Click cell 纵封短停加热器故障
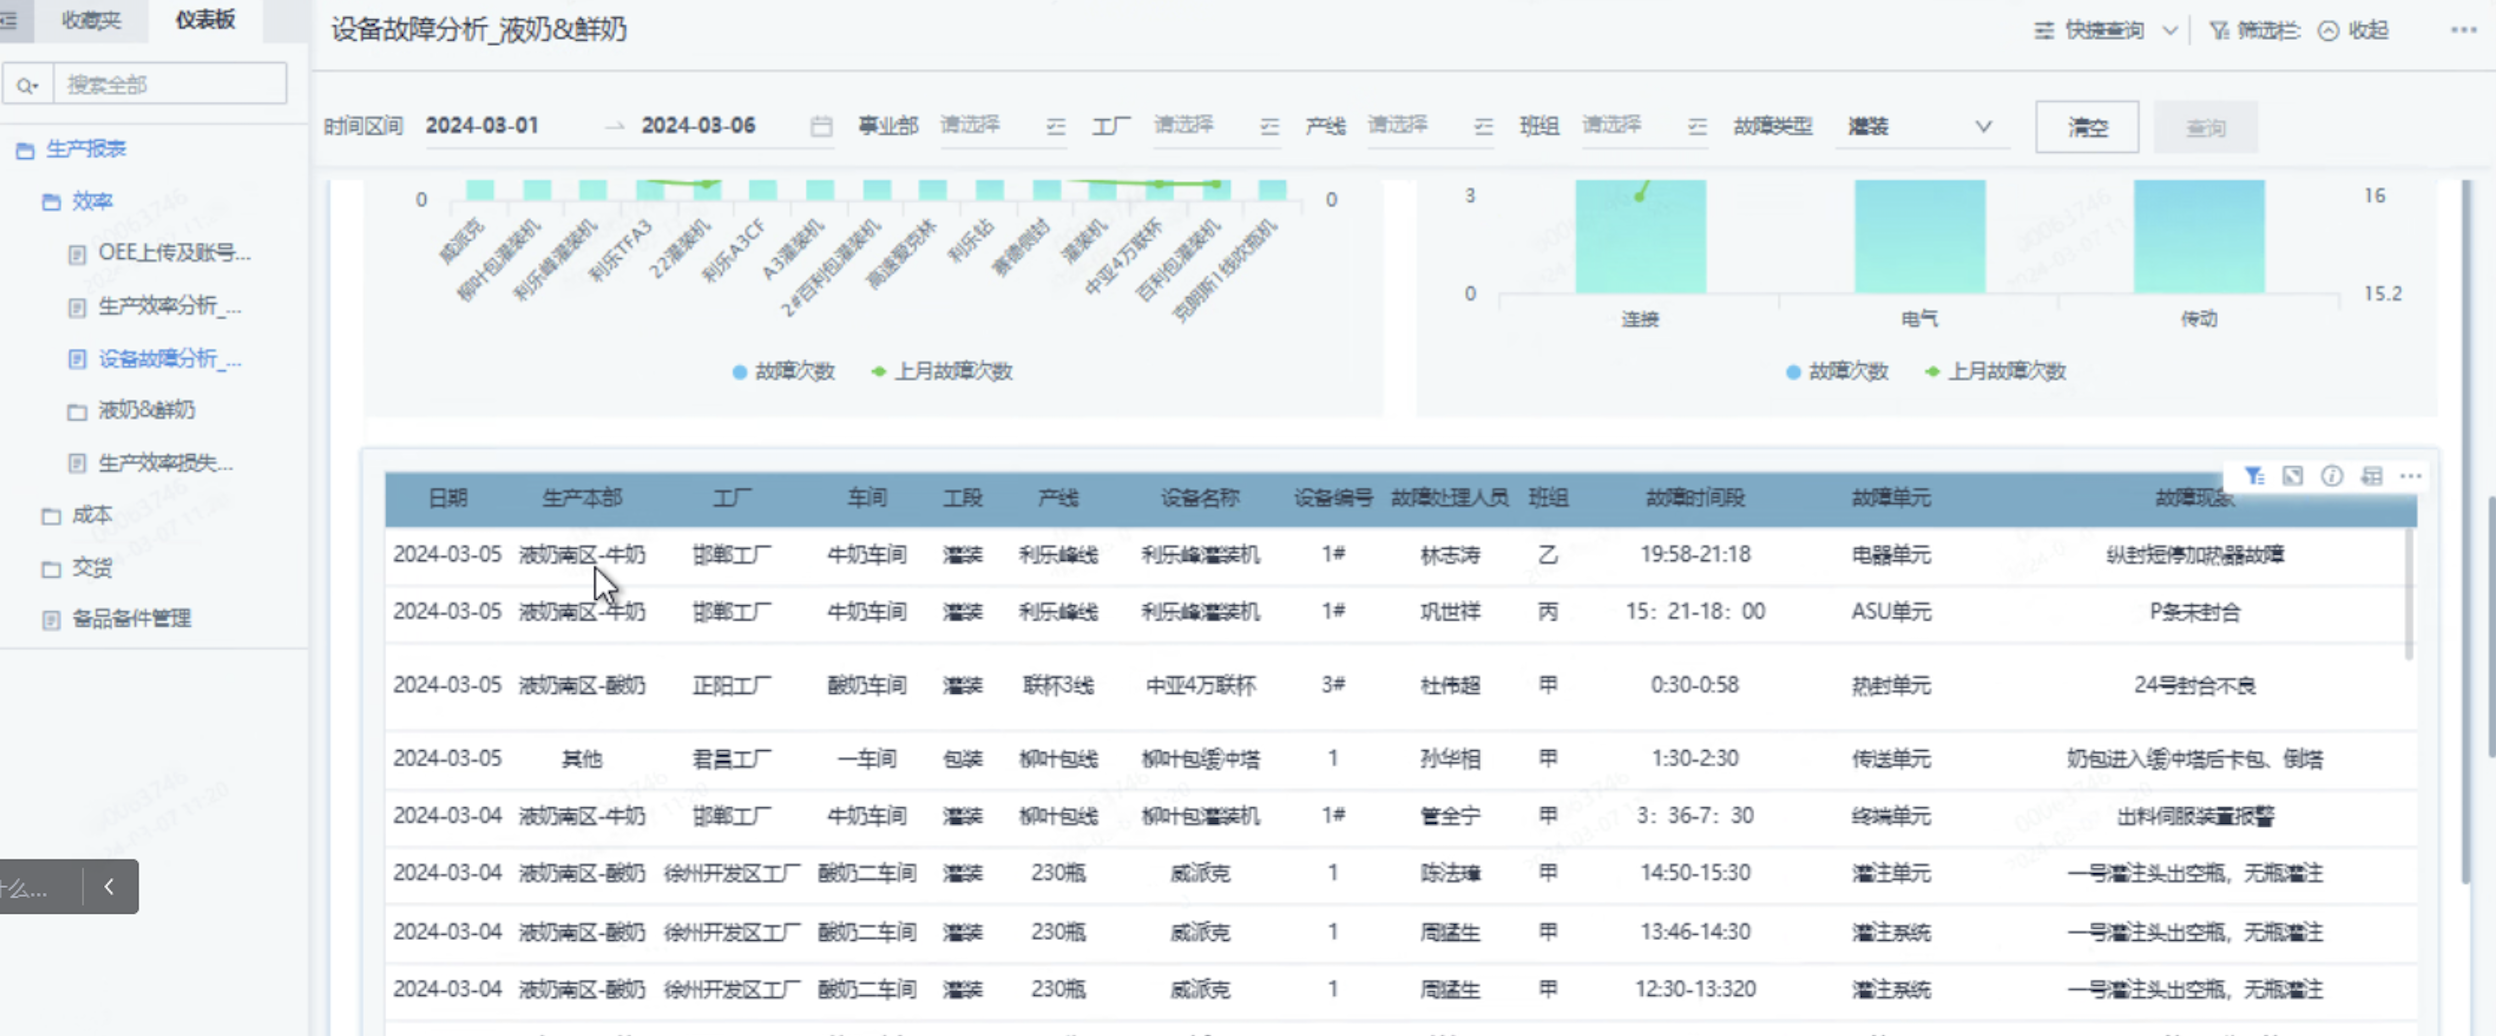 point(2194,555)
